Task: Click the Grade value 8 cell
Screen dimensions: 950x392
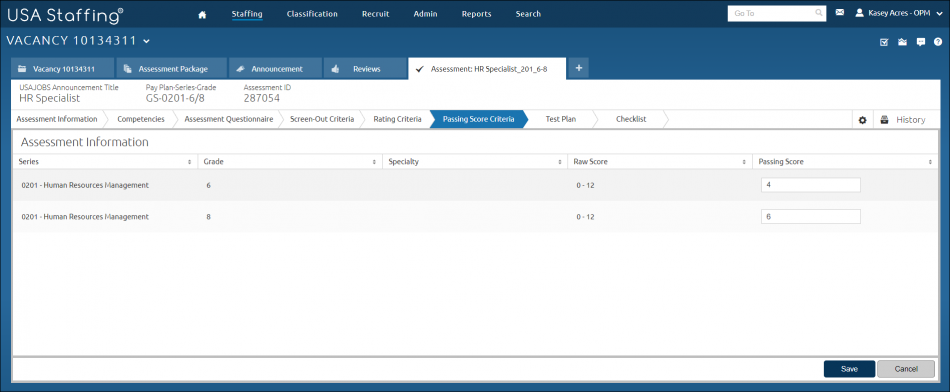Action: pyautogui.click(x=208, y=216)
